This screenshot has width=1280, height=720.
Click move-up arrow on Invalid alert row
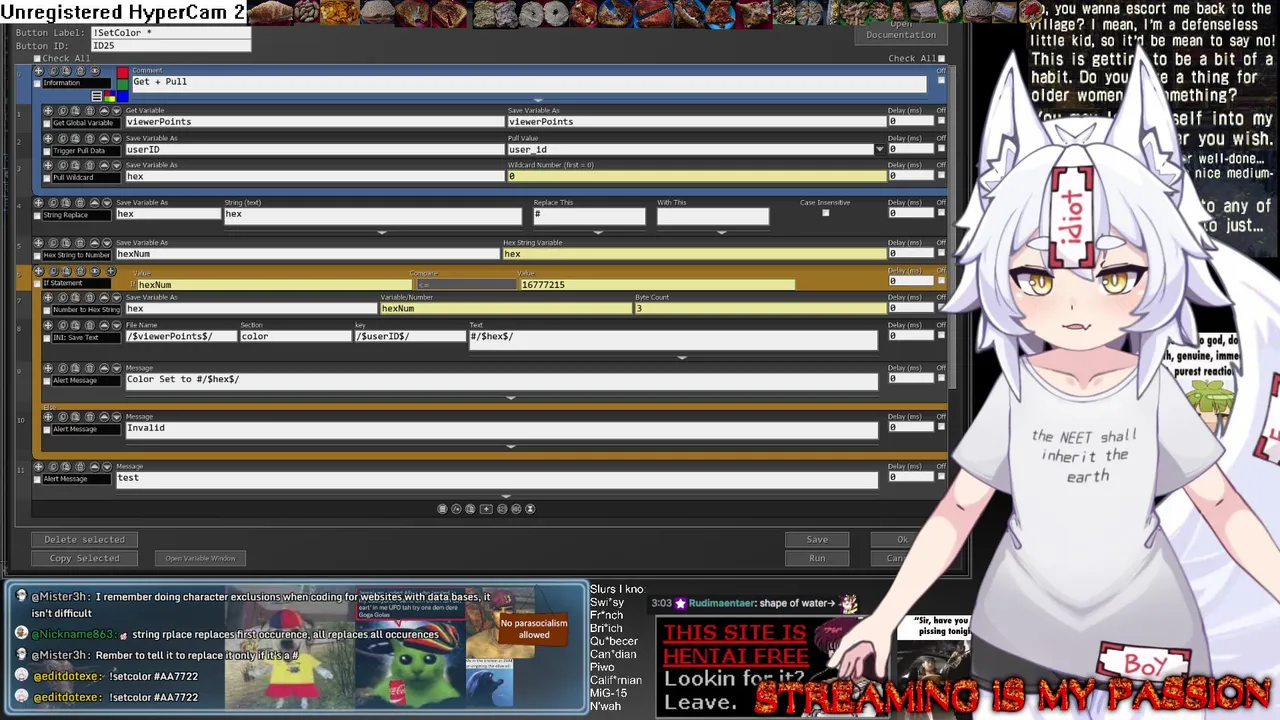[104, 417]
